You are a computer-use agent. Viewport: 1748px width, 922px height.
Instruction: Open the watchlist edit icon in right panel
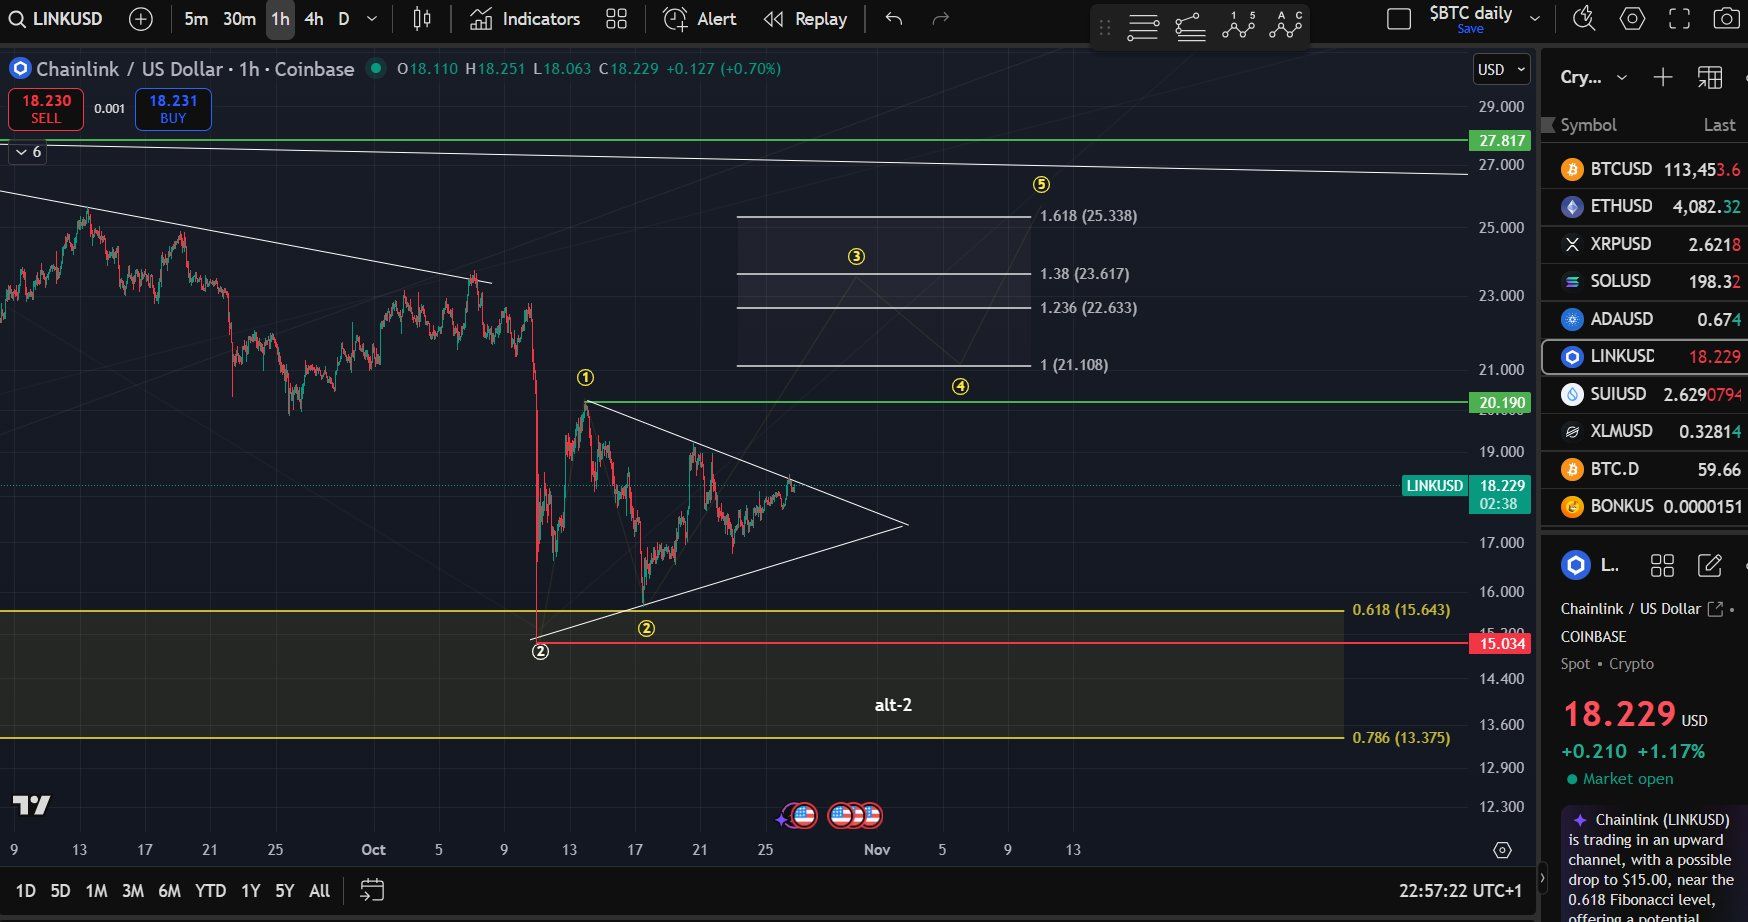pos(1710,565)
